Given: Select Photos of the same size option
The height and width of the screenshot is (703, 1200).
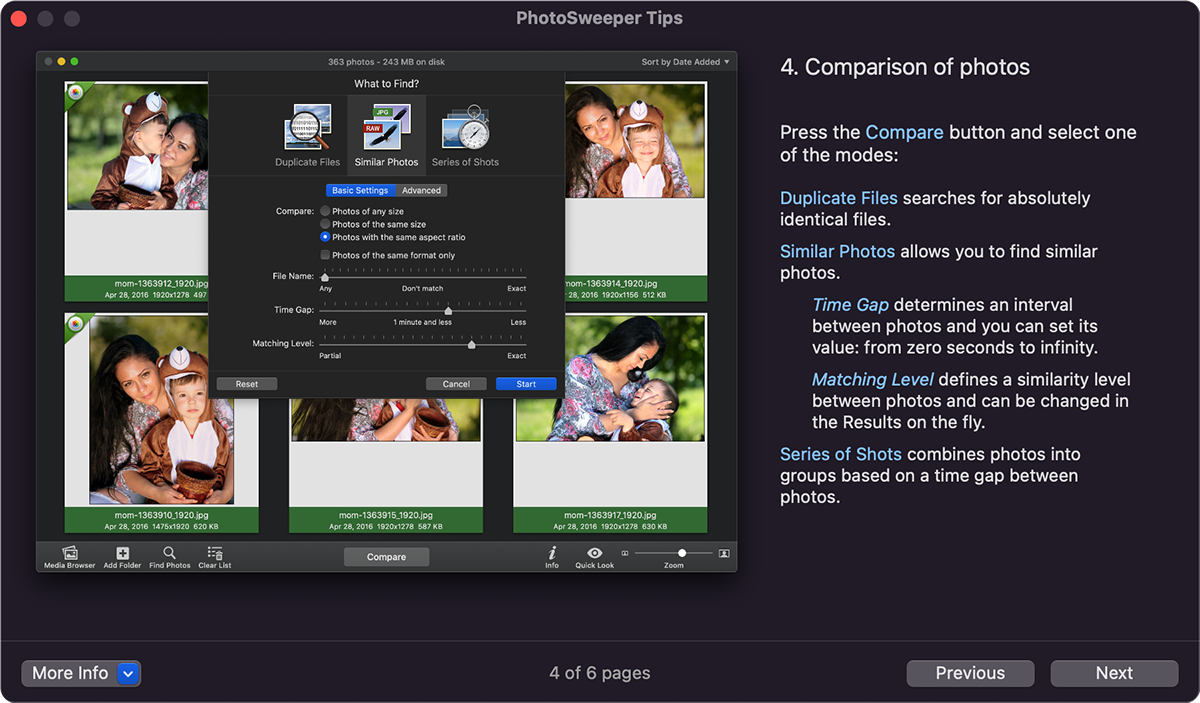Looking at the screenshot, I should [325, 224].
